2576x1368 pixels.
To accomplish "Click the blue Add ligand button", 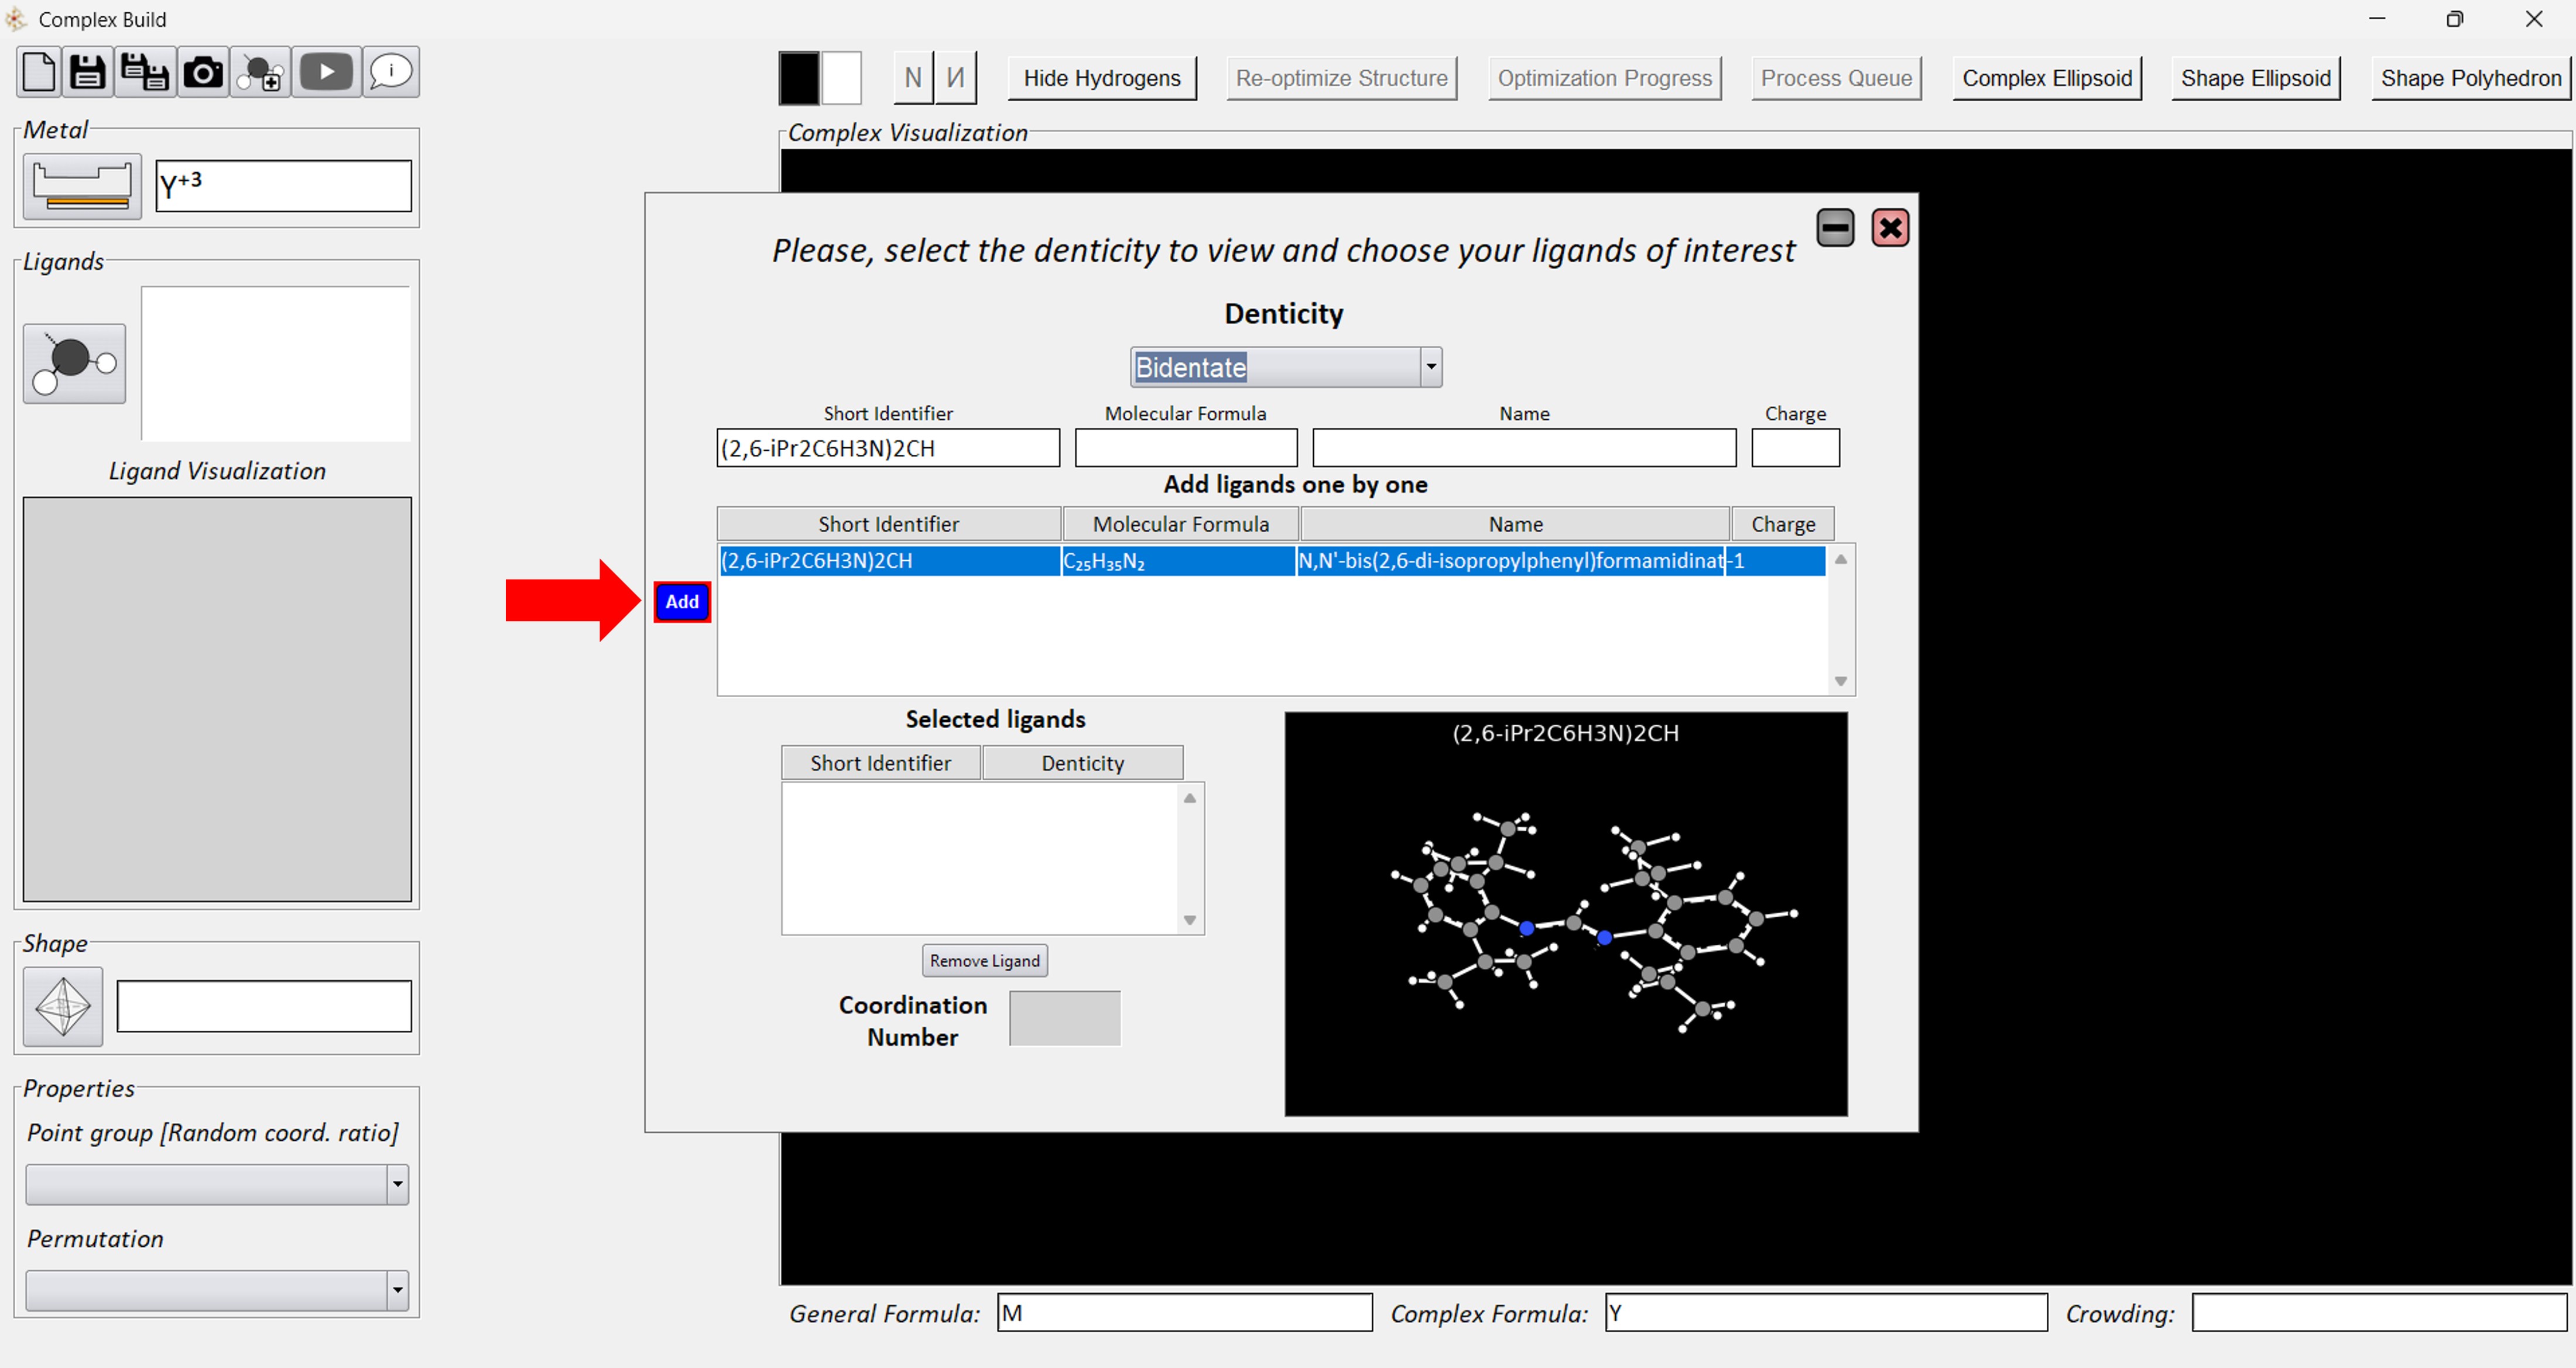I will pyautogui.click(x=682, y=602).
